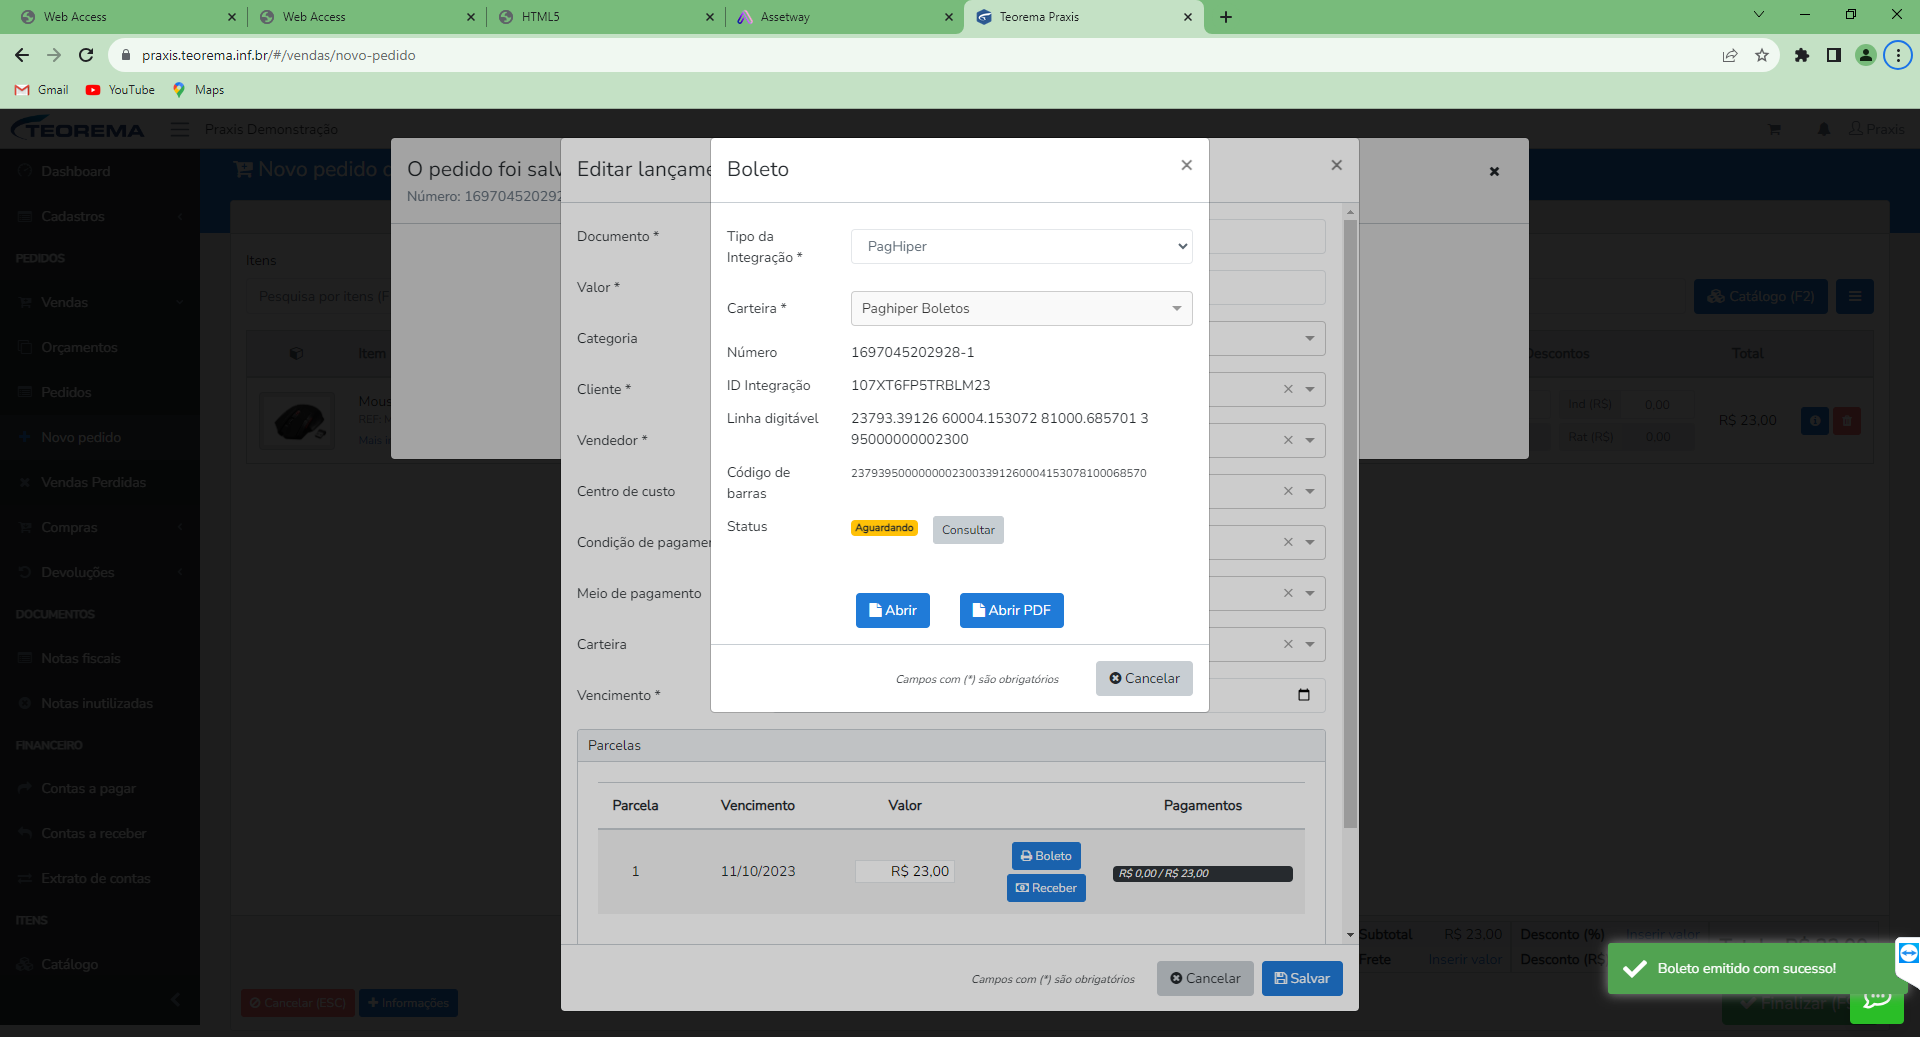1920x1037 pixels.
Task: Open the browser extensions puzzle icon
Action: tap(1802, 55)
